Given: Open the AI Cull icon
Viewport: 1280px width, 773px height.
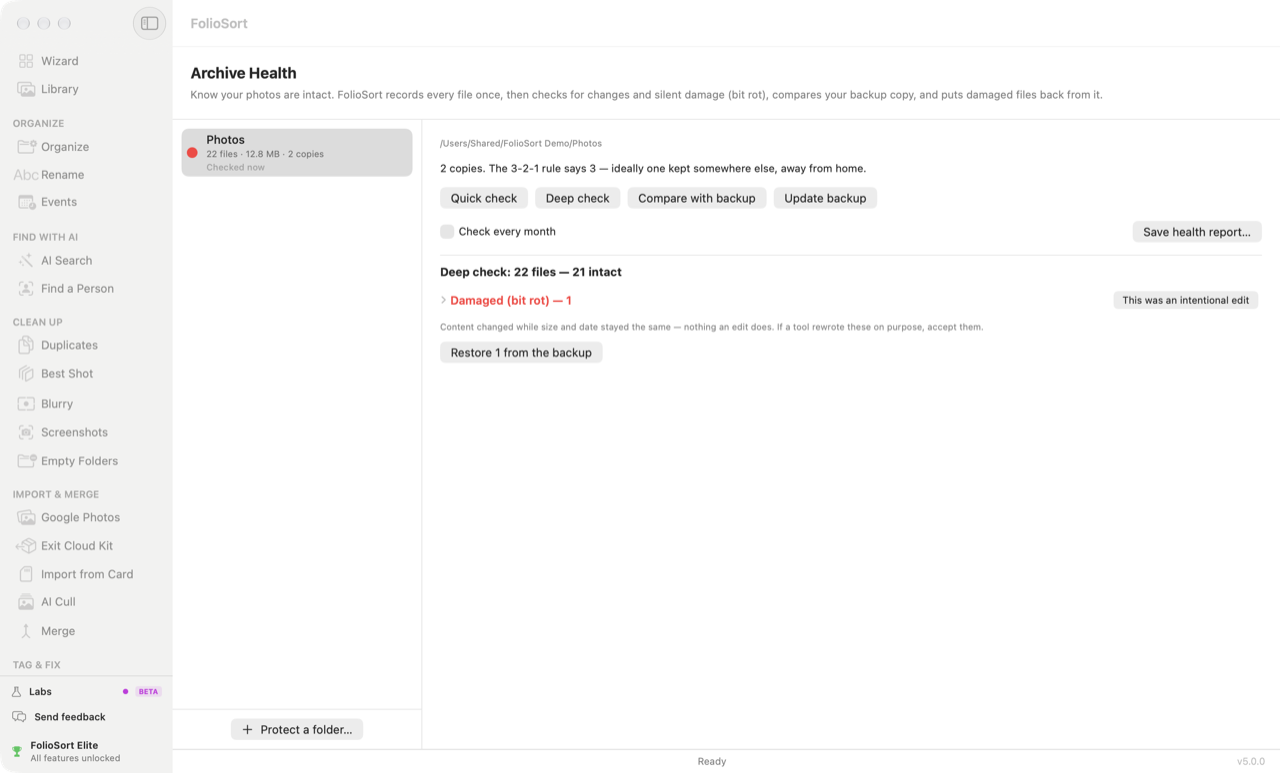Looking at the screenshot, I should (26, 602).
